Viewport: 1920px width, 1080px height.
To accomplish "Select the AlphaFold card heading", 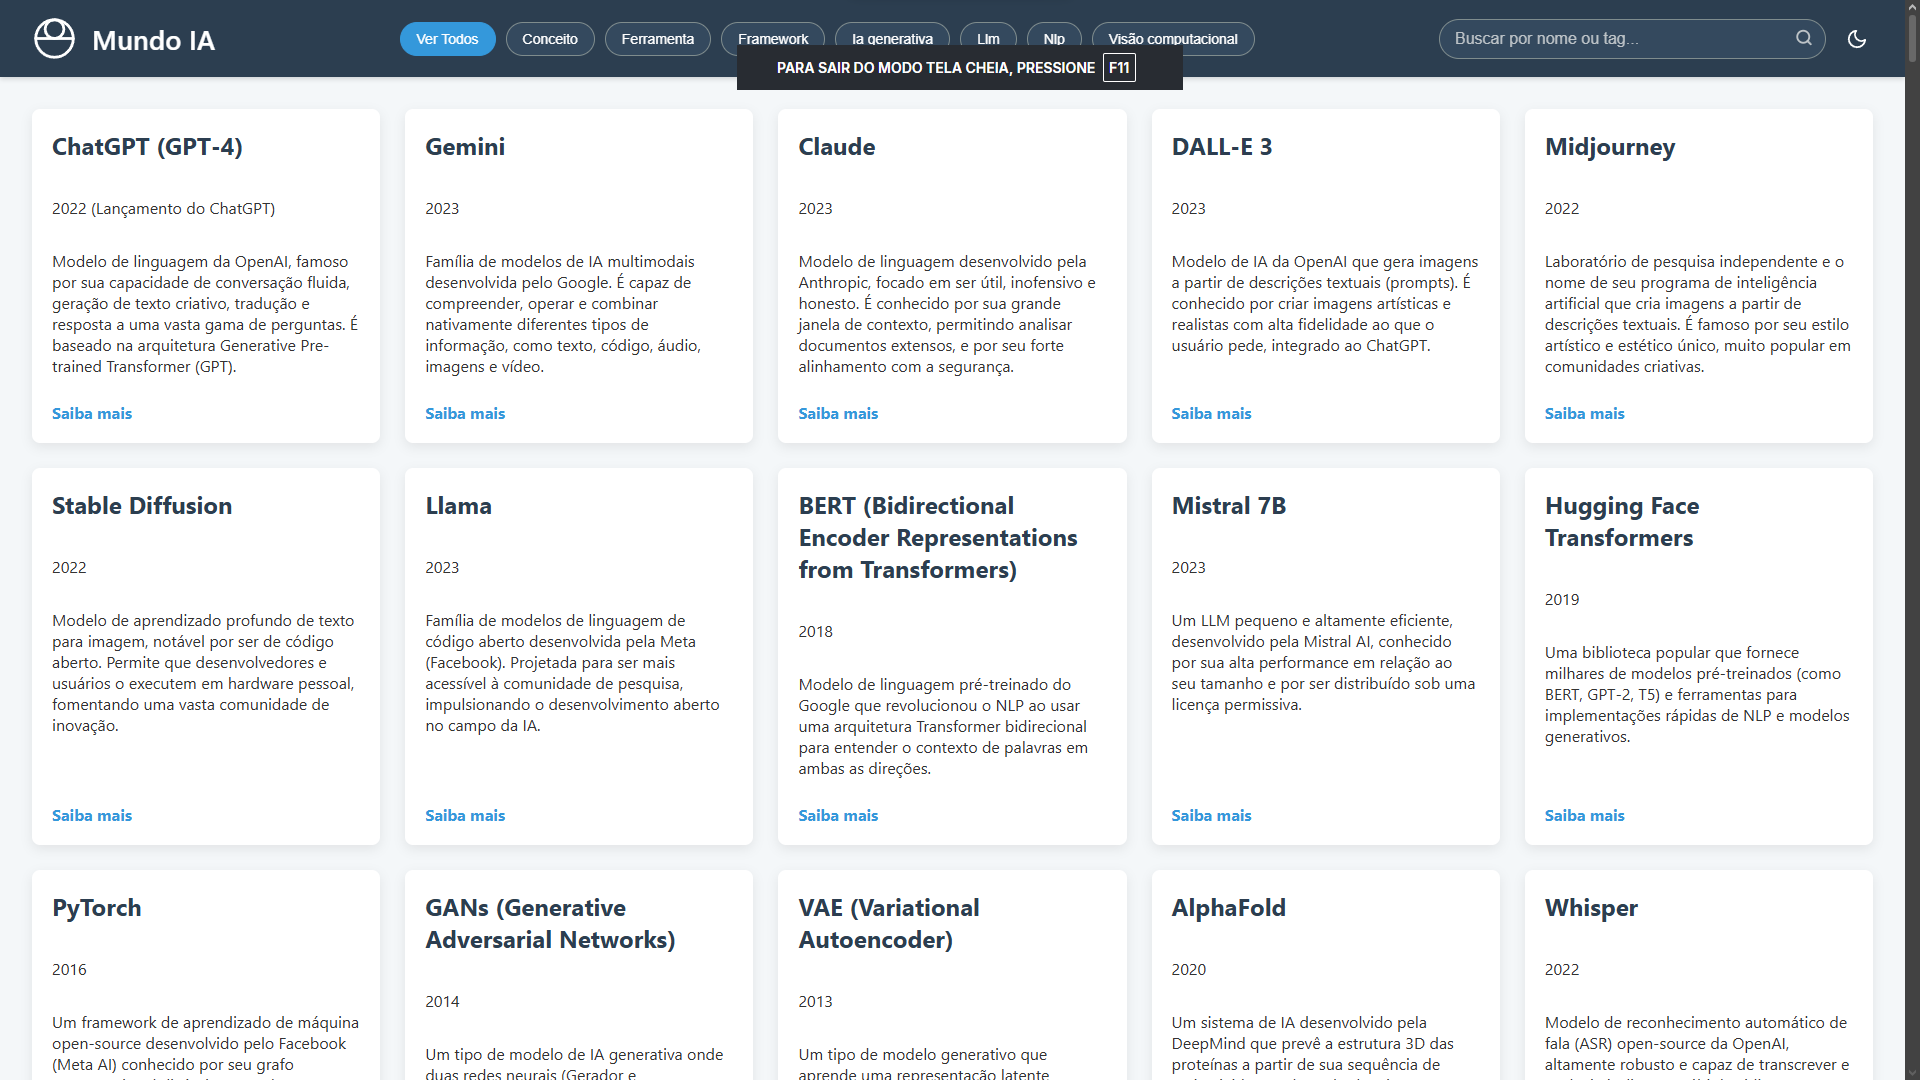I will tap(1229, 908).
